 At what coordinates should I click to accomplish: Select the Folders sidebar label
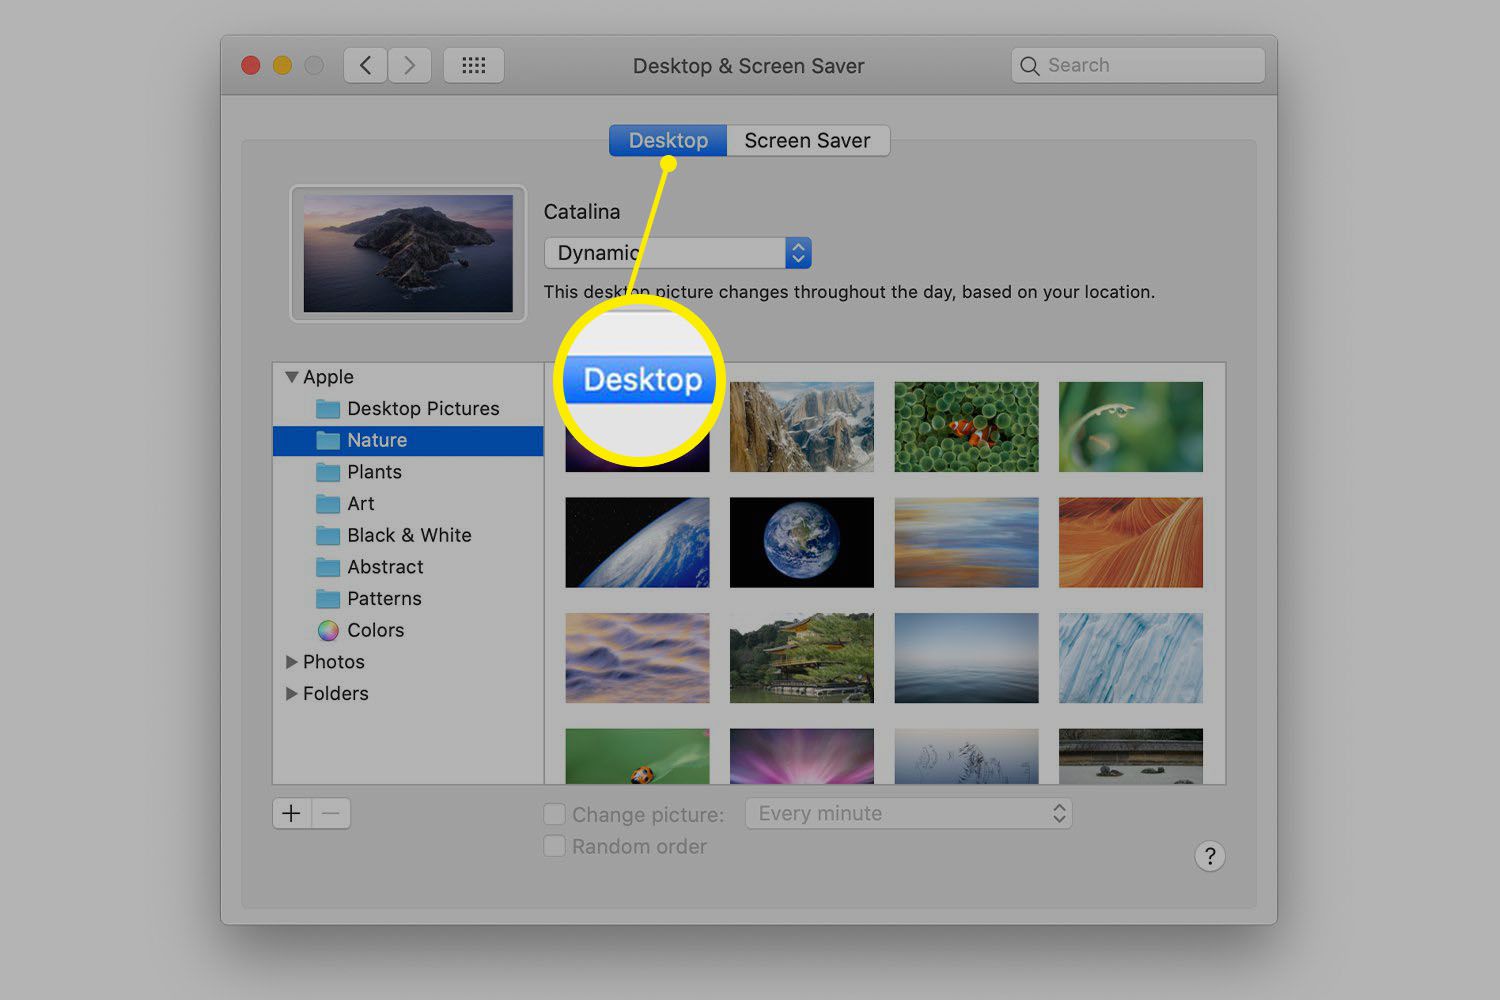click(336, 693)
